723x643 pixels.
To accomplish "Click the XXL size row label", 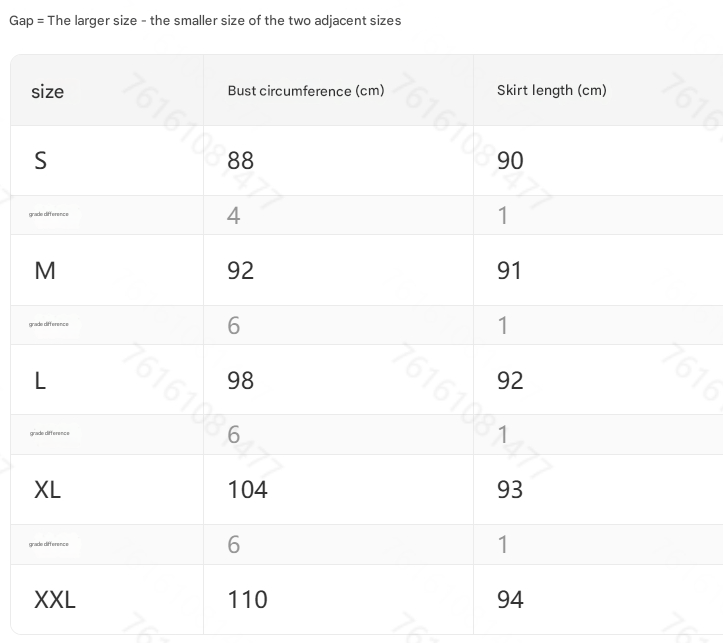I will click(x=55, y=599).
